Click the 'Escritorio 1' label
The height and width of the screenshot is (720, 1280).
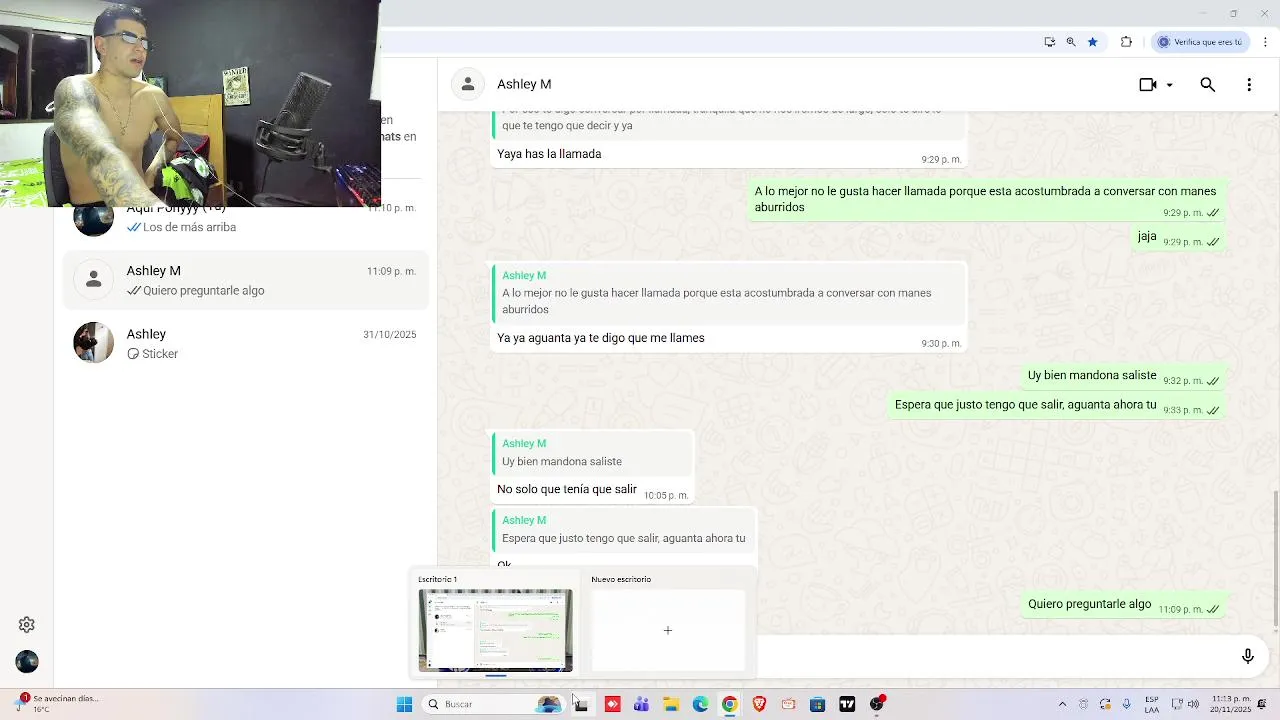pos(438,579)
